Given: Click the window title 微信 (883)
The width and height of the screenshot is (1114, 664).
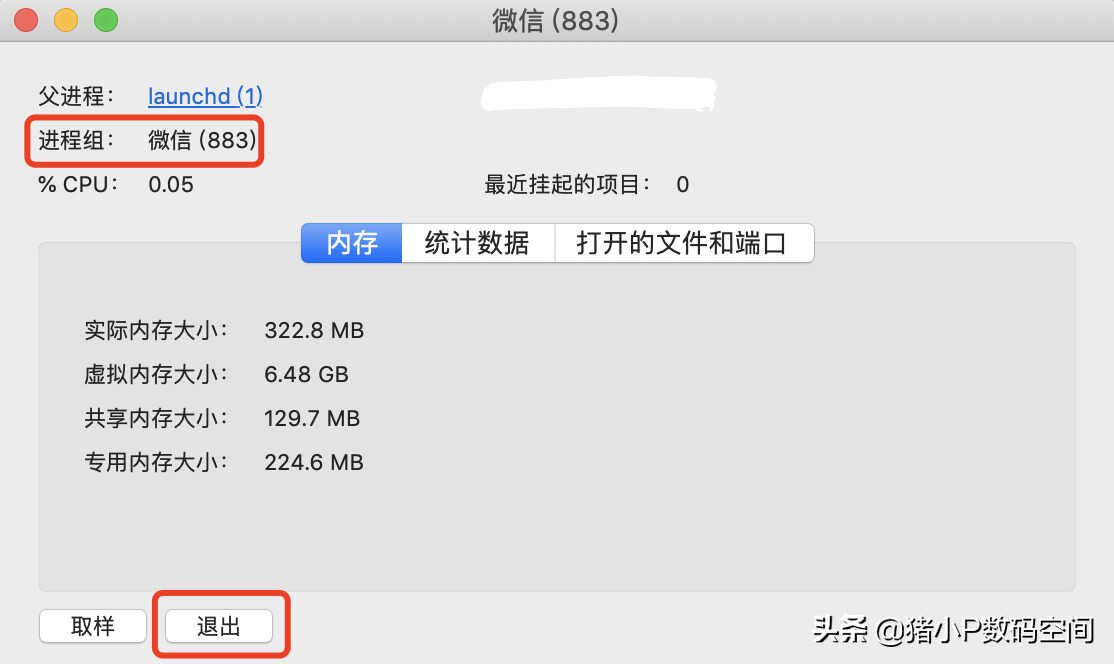Looking at the screenshot, I should tap(556, 21).
